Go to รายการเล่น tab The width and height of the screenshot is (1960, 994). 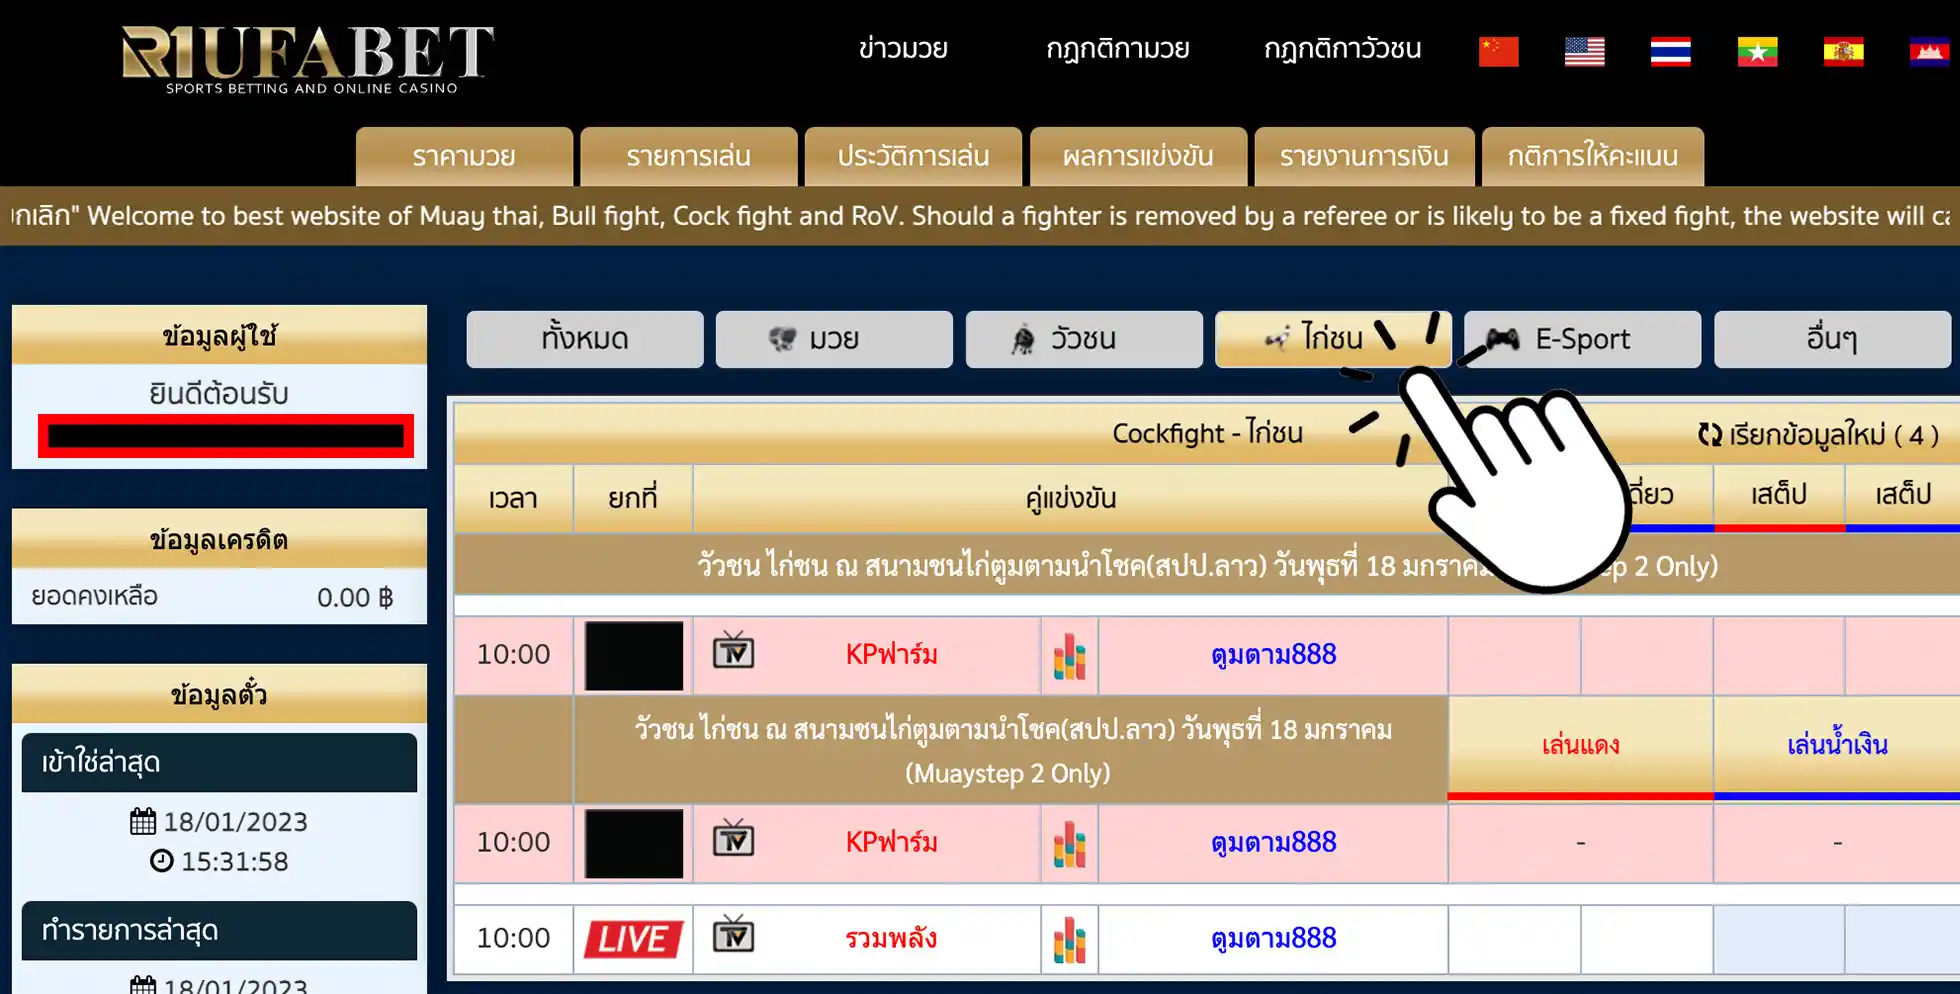point(689,156)
